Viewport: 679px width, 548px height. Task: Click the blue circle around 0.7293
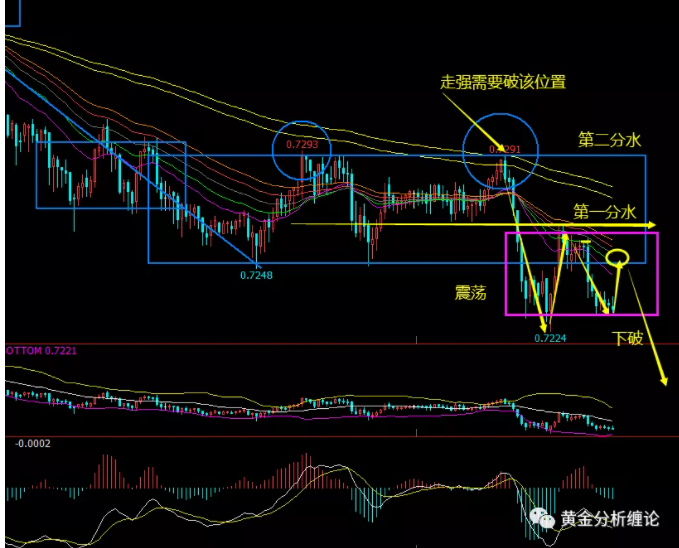303,150
